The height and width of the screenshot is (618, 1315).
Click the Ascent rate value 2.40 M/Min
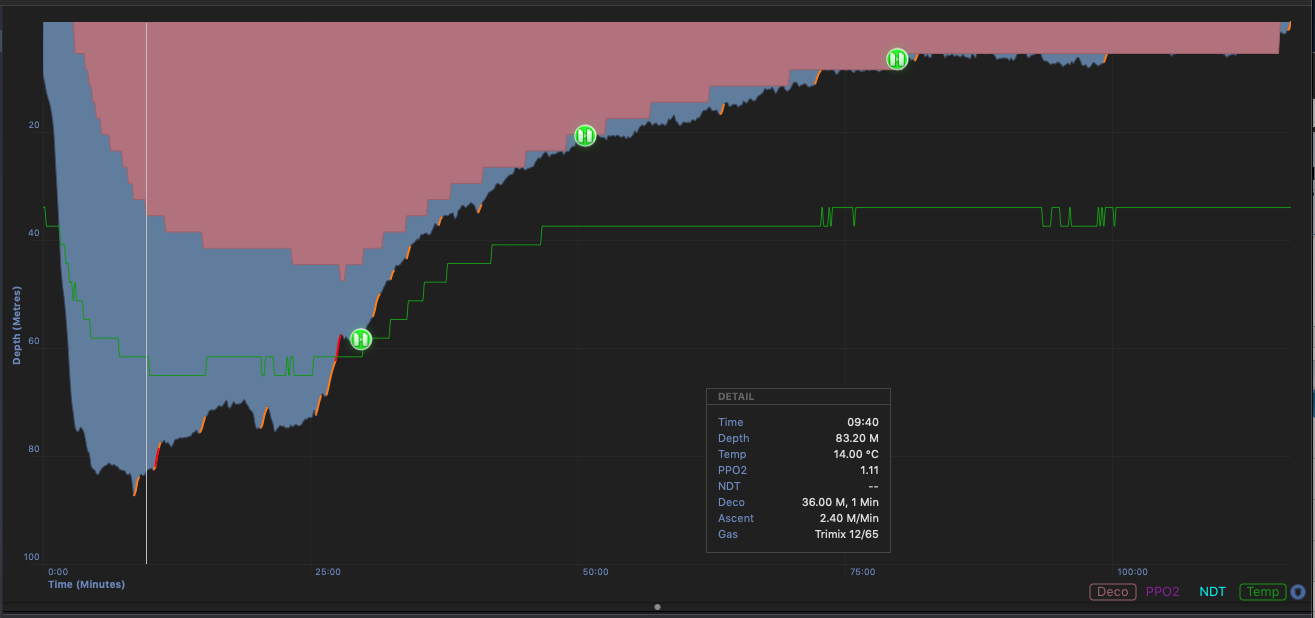coord(848,518)
